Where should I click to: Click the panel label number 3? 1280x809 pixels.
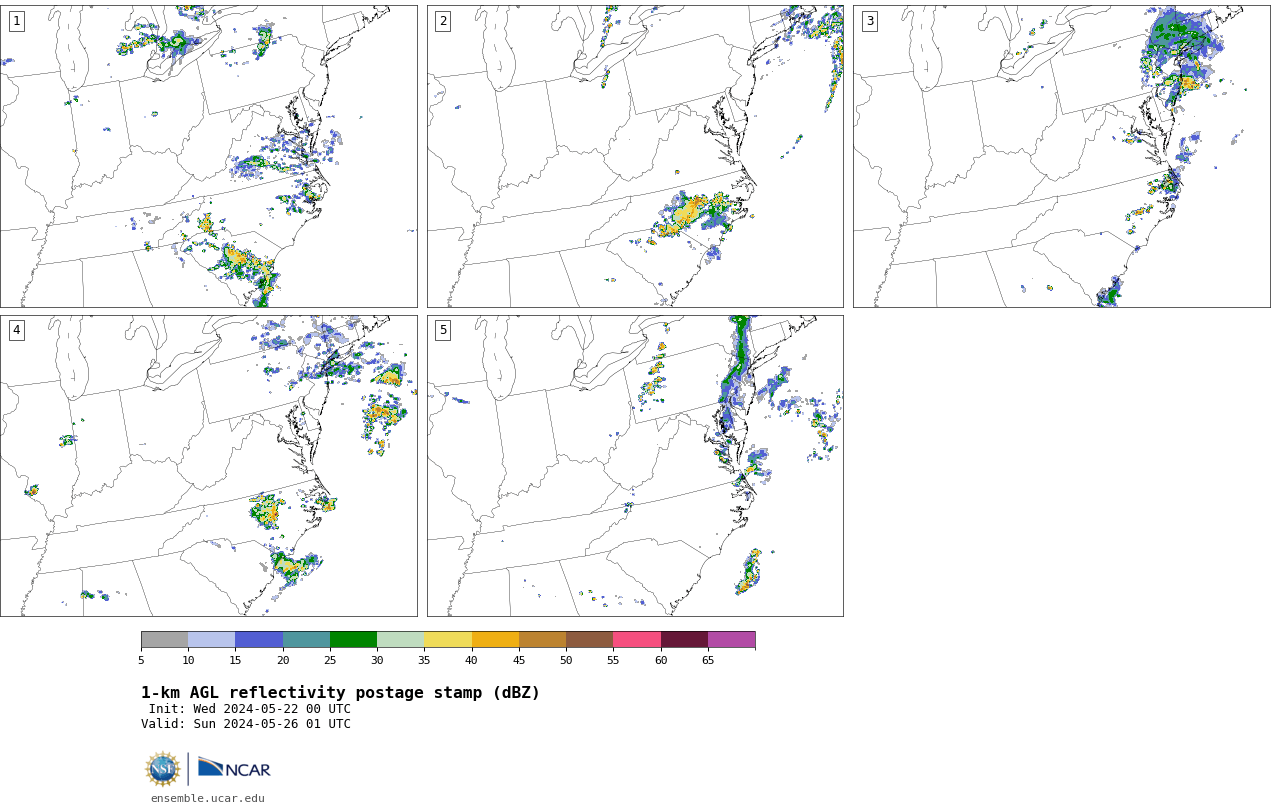coord(869,21)
